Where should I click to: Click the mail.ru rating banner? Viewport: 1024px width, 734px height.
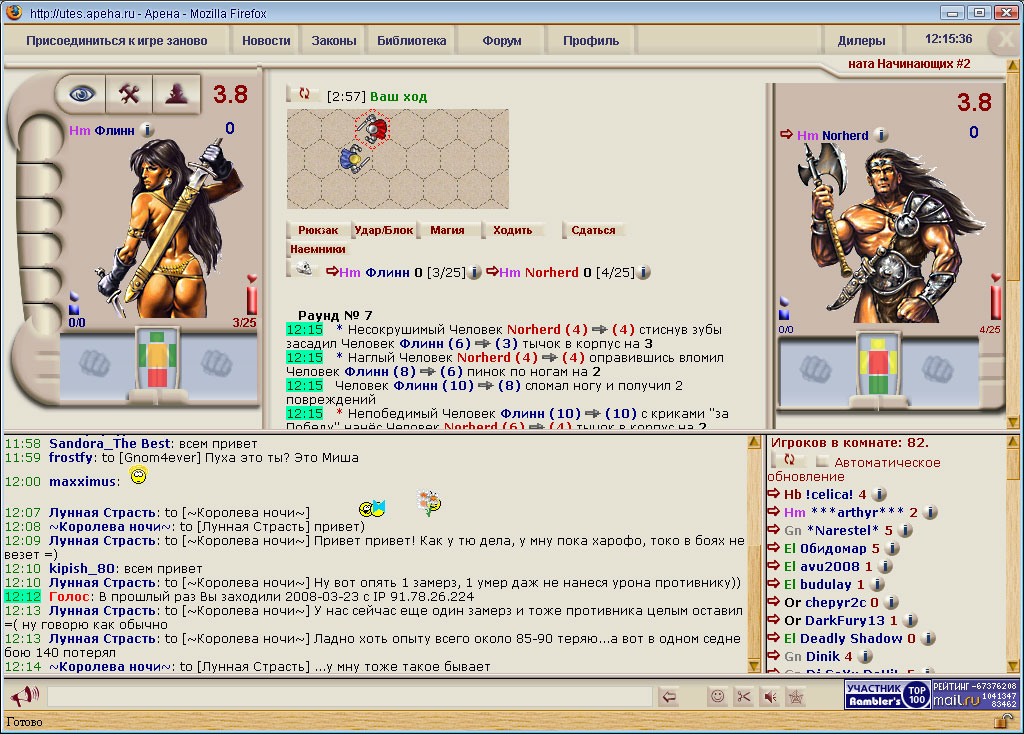(x=975, y=695)
